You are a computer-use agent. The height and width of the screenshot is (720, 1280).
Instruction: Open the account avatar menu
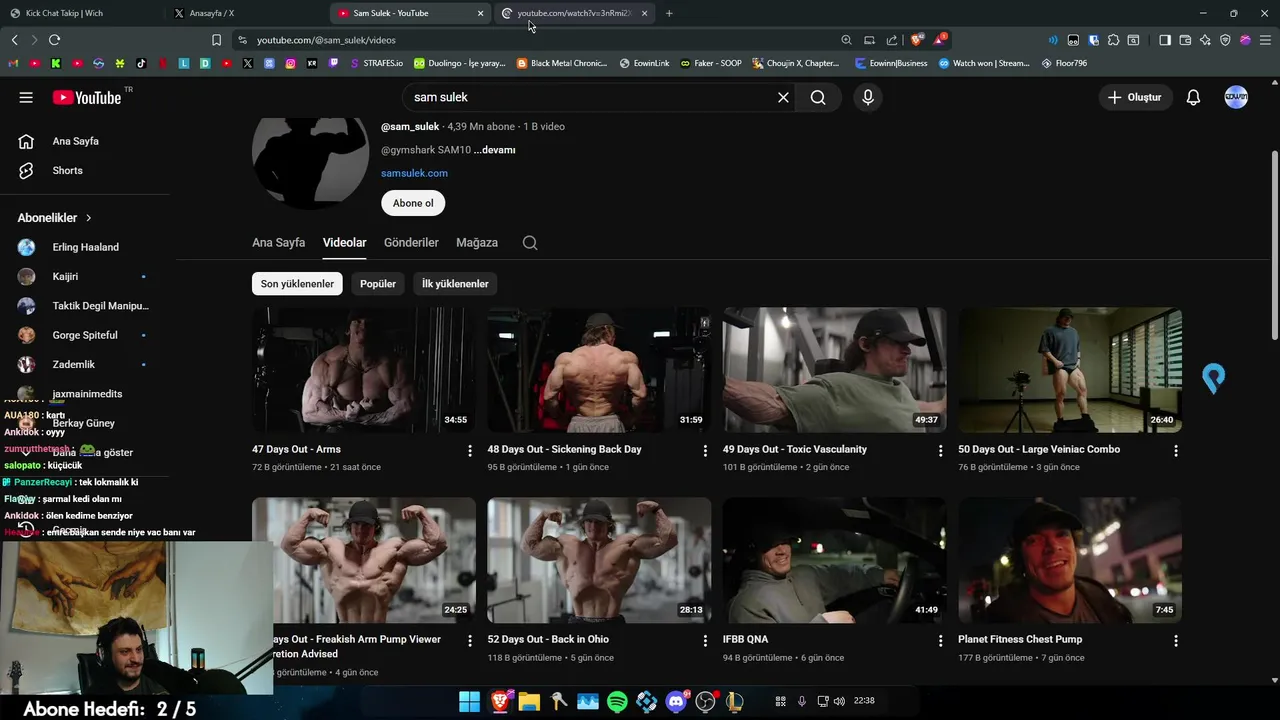pos(1236,97)
